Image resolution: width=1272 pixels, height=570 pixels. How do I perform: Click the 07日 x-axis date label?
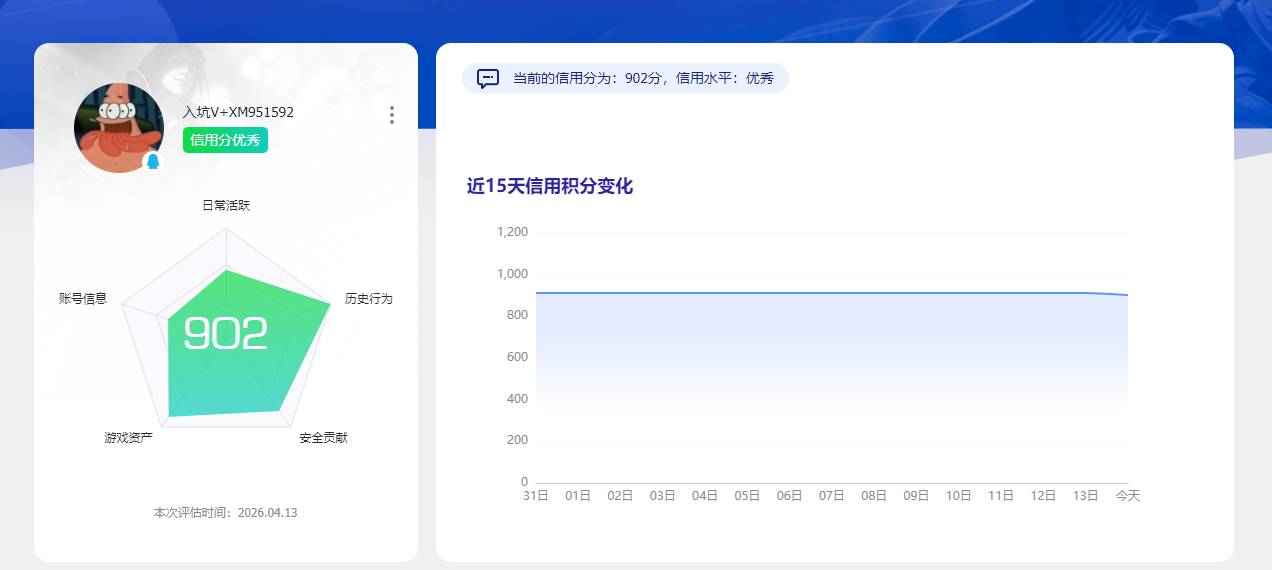click(832, 496)
